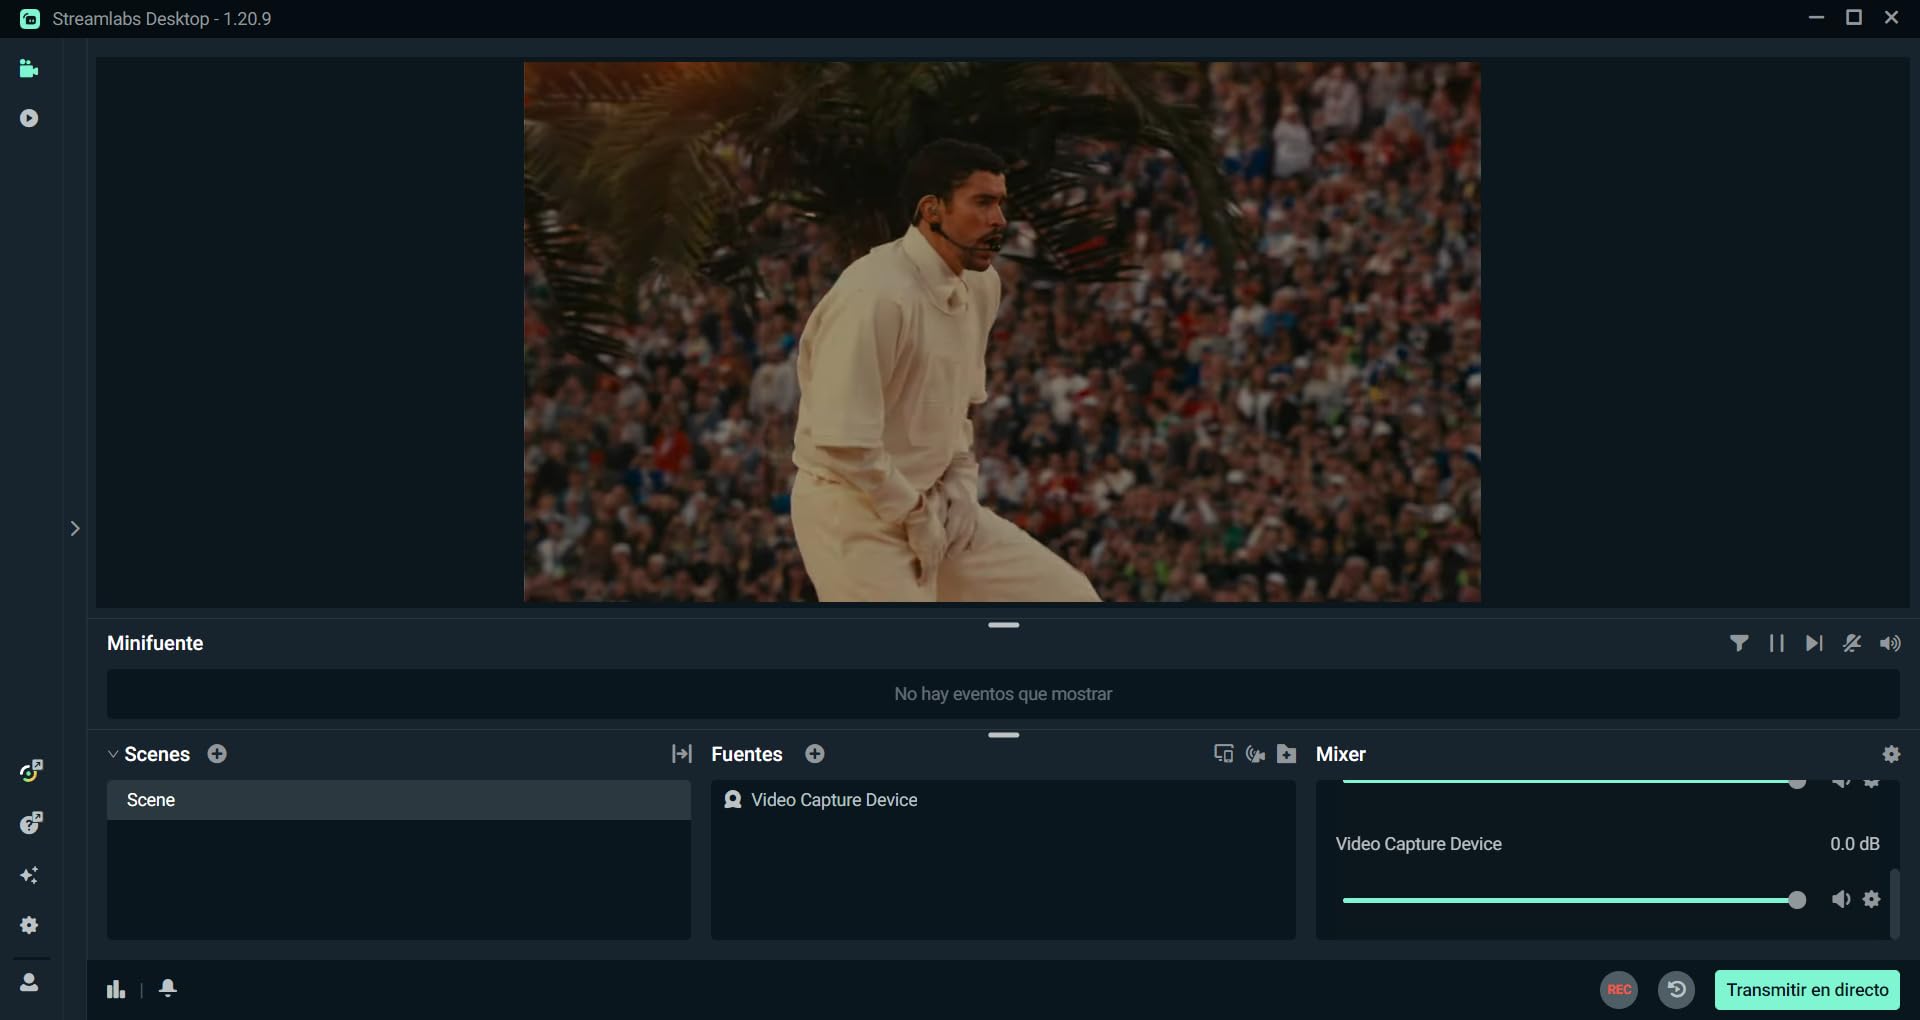This screenshot has height=1020, width=1920.
Task: Pause the alert queue in Minifuente
Action: [x=1776, y=643]
